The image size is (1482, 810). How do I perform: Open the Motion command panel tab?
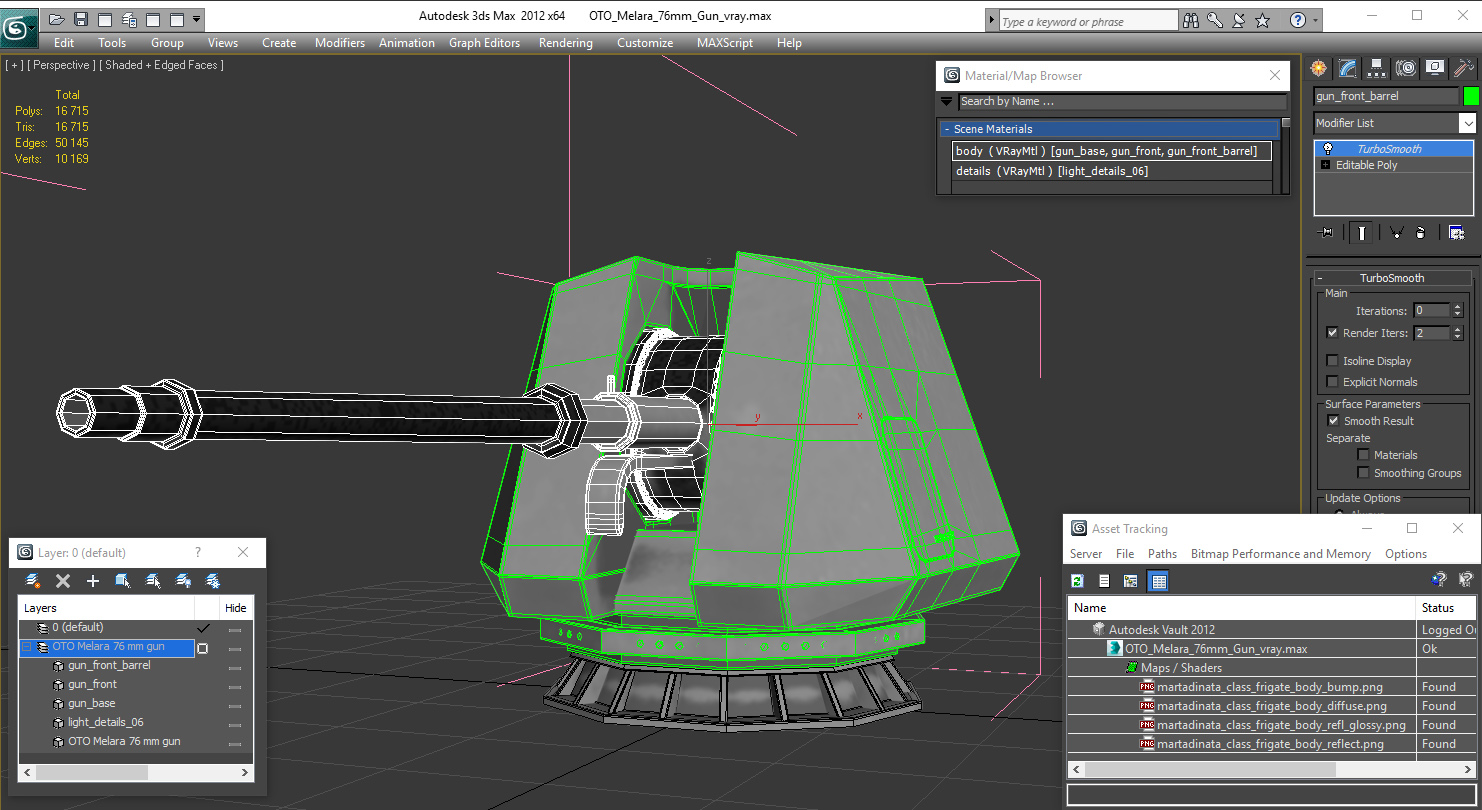pyautogui.click(x=1406, y=68)
